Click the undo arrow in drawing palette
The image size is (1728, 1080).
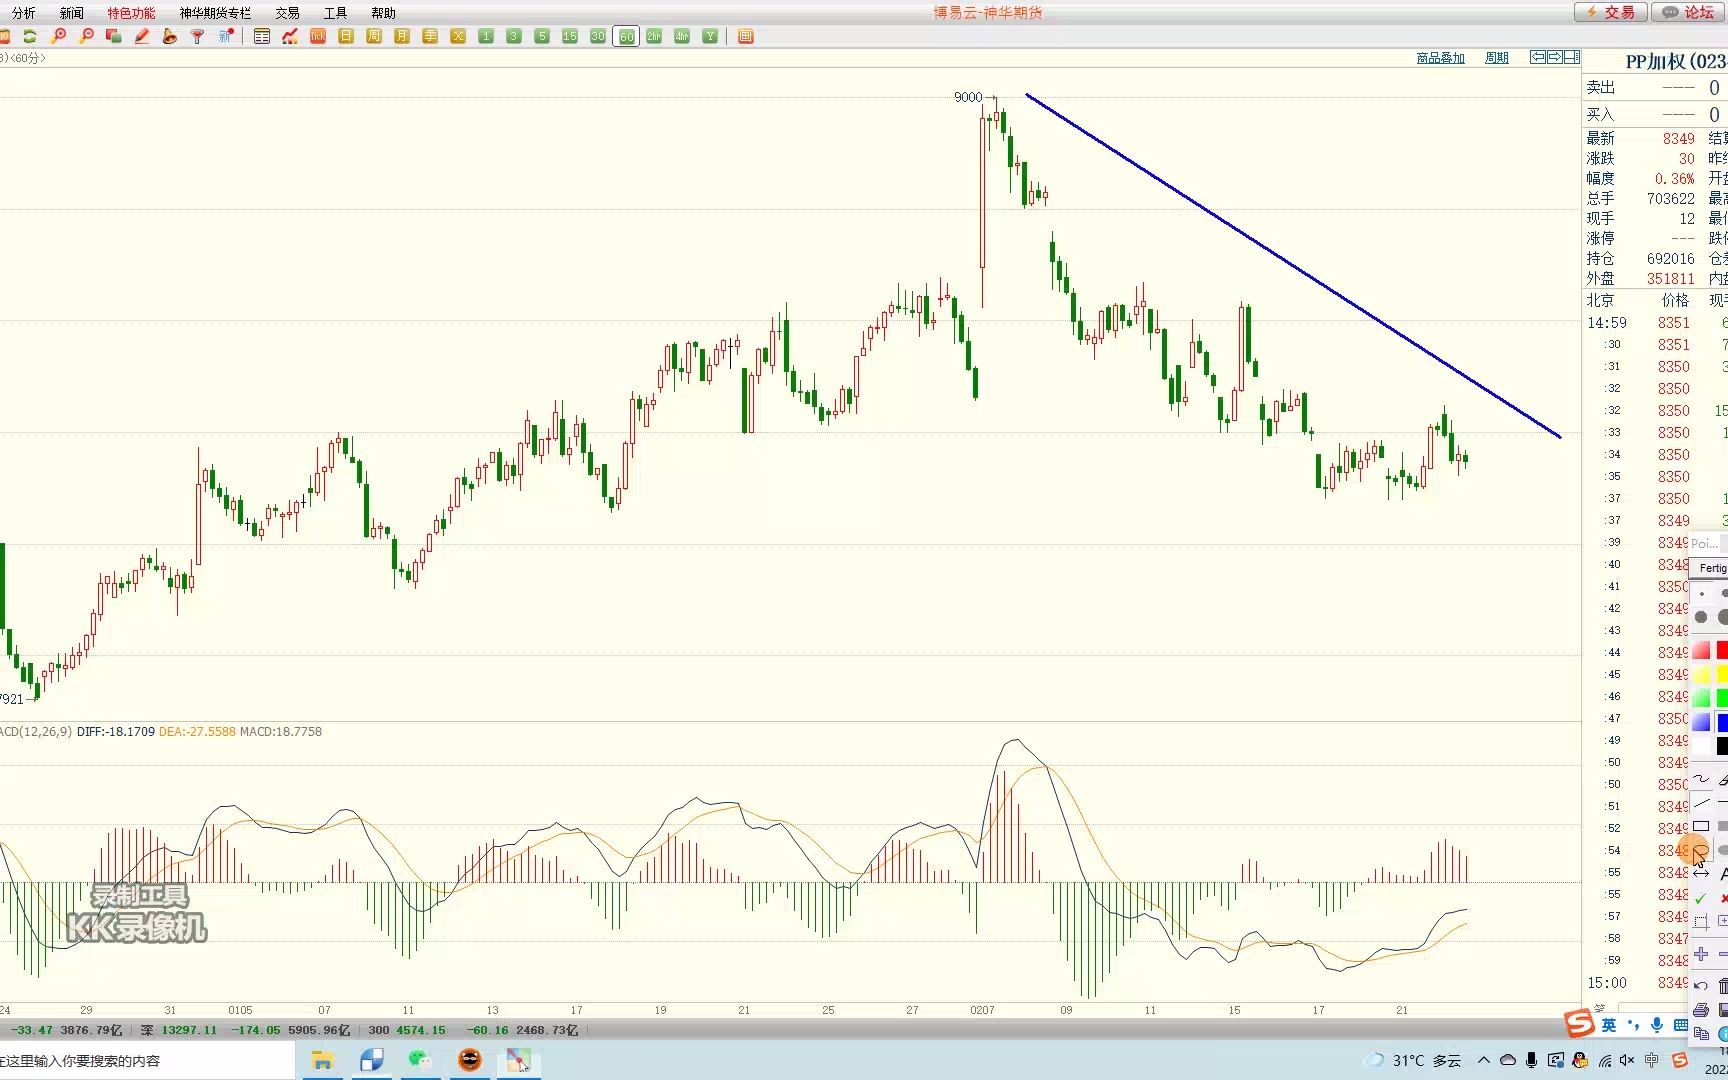click(x=1701, y=986)
